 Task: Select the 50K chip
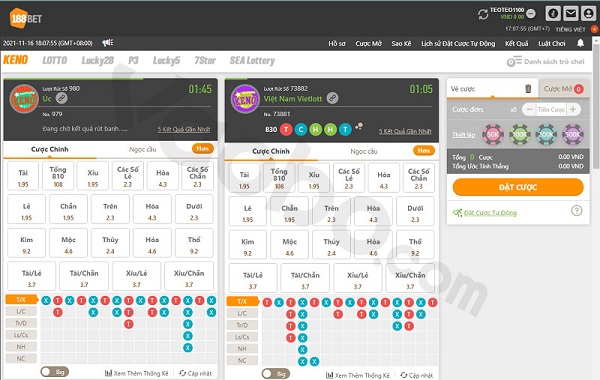click(x=493, y=134)
